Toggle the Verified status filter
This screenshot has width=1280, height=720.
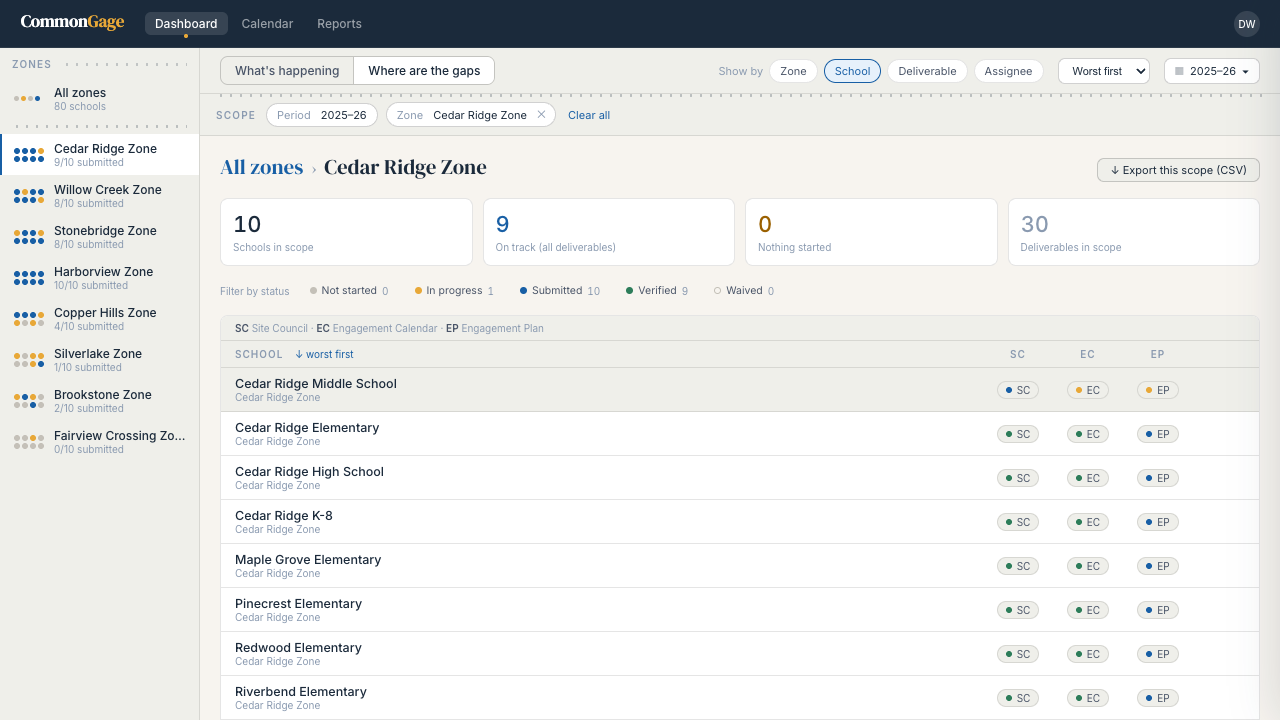[657, 291]
